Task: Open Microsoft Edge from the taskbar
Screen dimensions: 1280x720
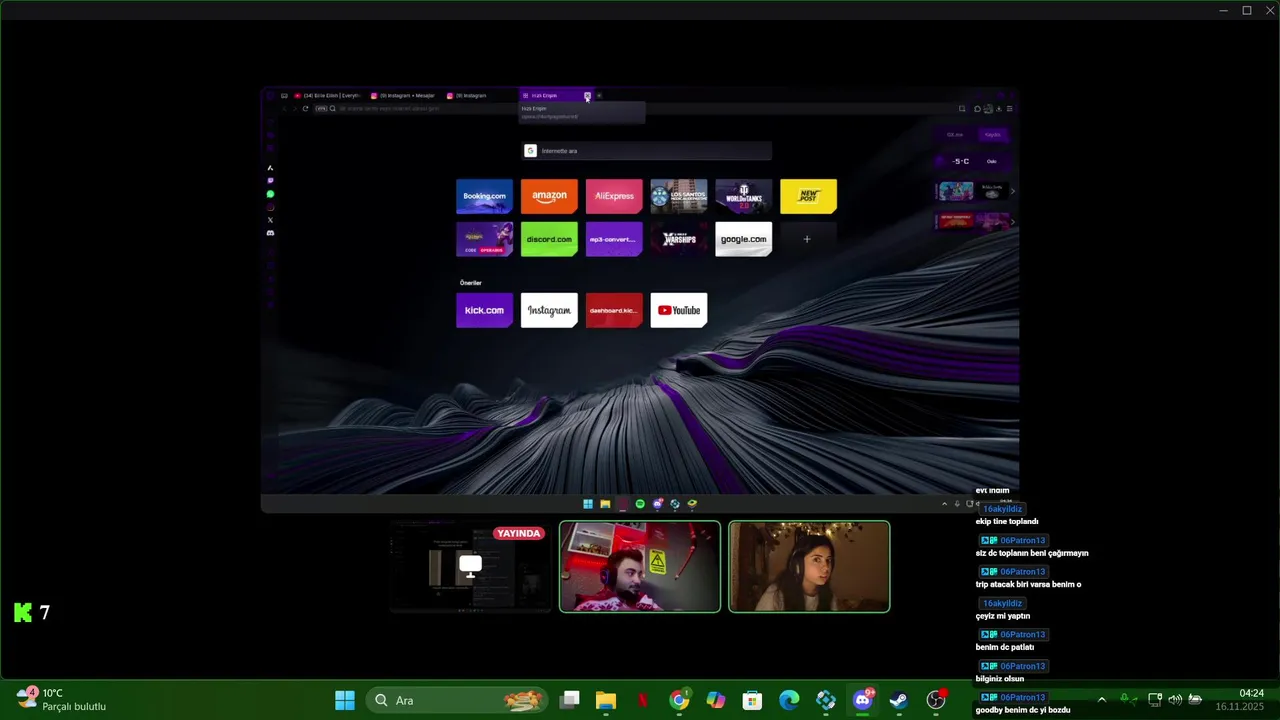Action: pos(789,700)
